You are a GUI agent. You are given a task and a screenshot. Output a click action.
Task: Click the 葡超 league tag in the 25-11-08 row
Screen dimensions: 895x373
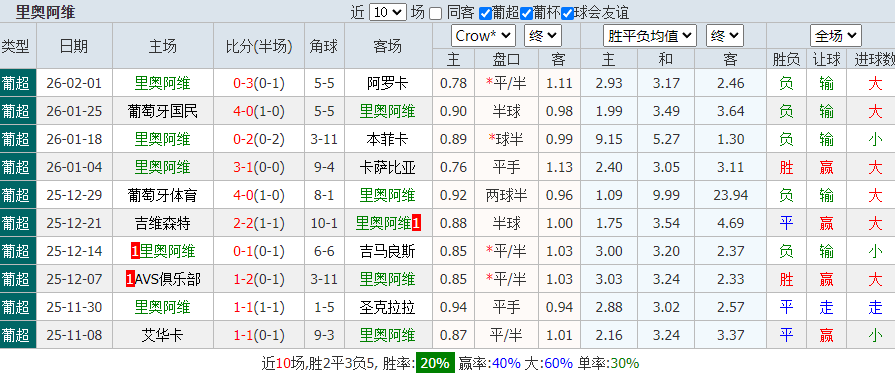click(x=15, y=335)
